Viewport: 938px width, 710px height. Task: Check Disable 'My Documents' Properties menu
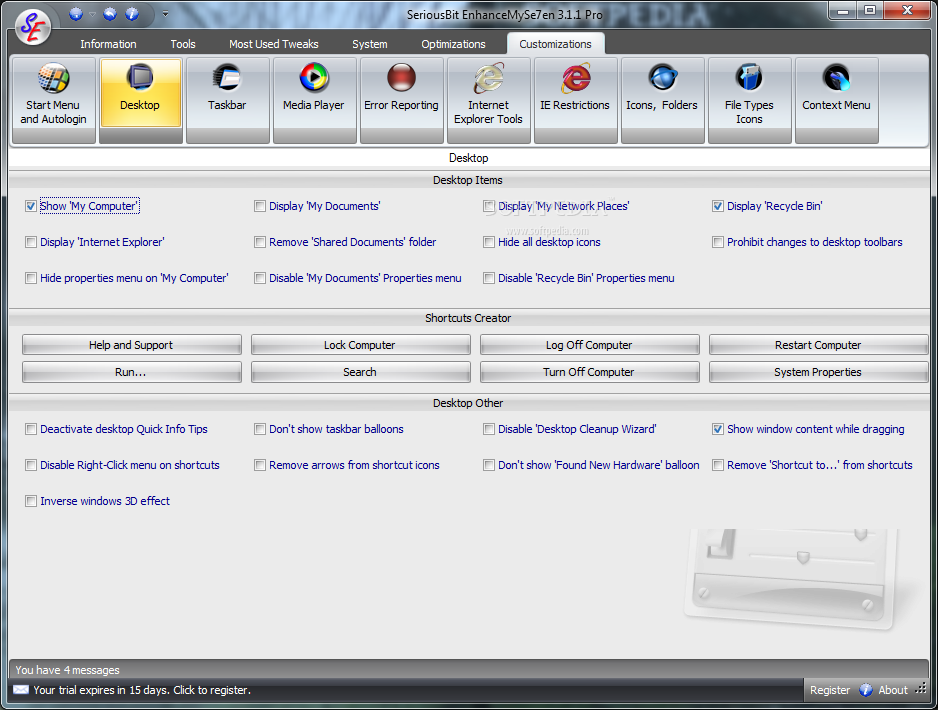pyautogui.click(x=260, y=278)
